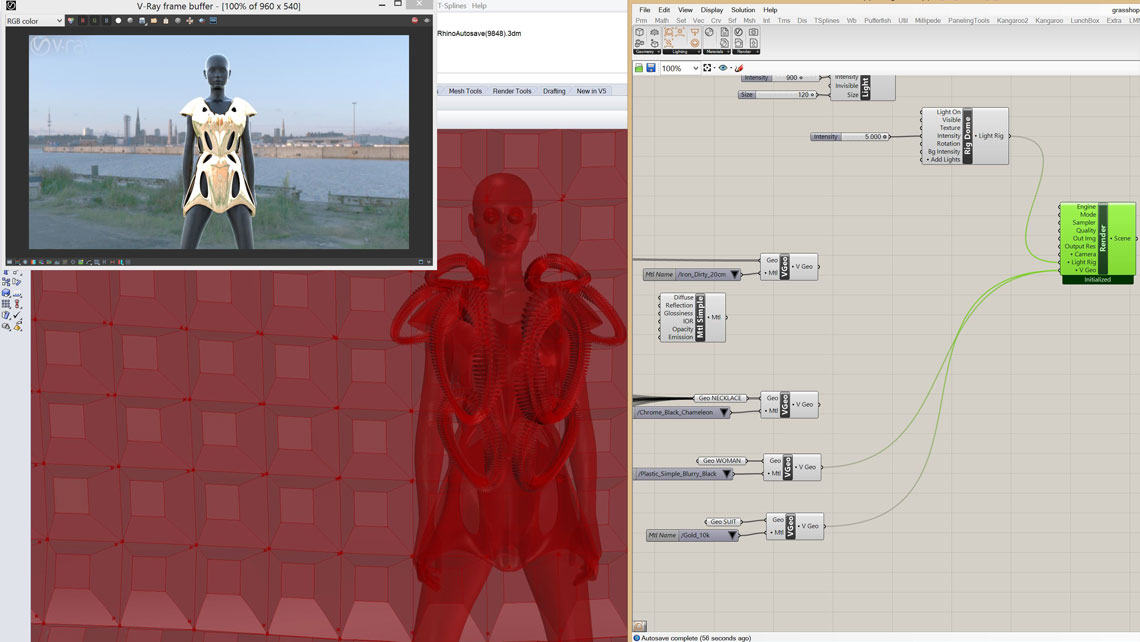Viewport: 1140px width, 642px height.
Task: Select the Mtl Simple material component
Action: tap(692, 318)
